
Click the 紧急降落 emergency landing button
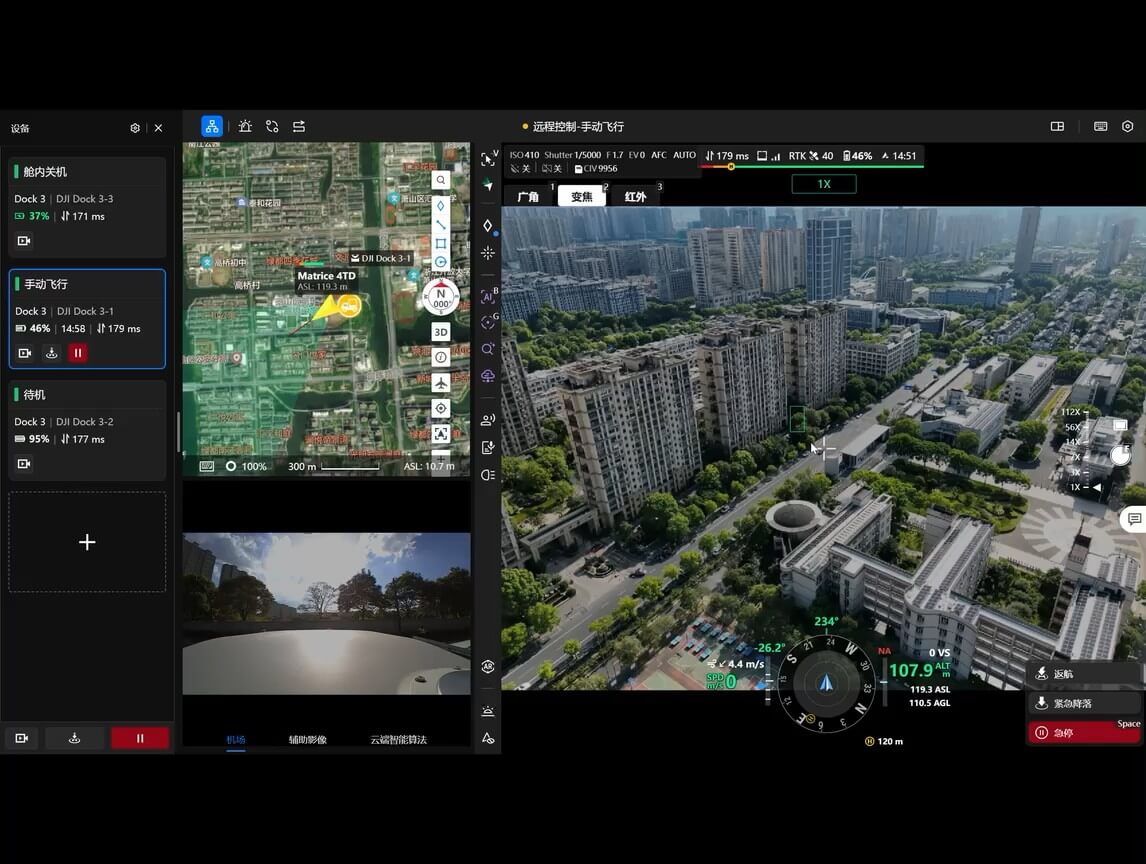[1083, 703]
